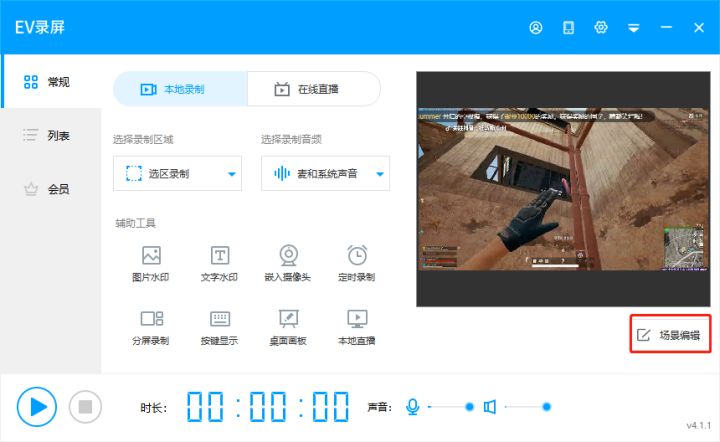720x442 pixels.
Task: Click the 场景编辑 scene edit button
Action: click(x=670, y=335)
